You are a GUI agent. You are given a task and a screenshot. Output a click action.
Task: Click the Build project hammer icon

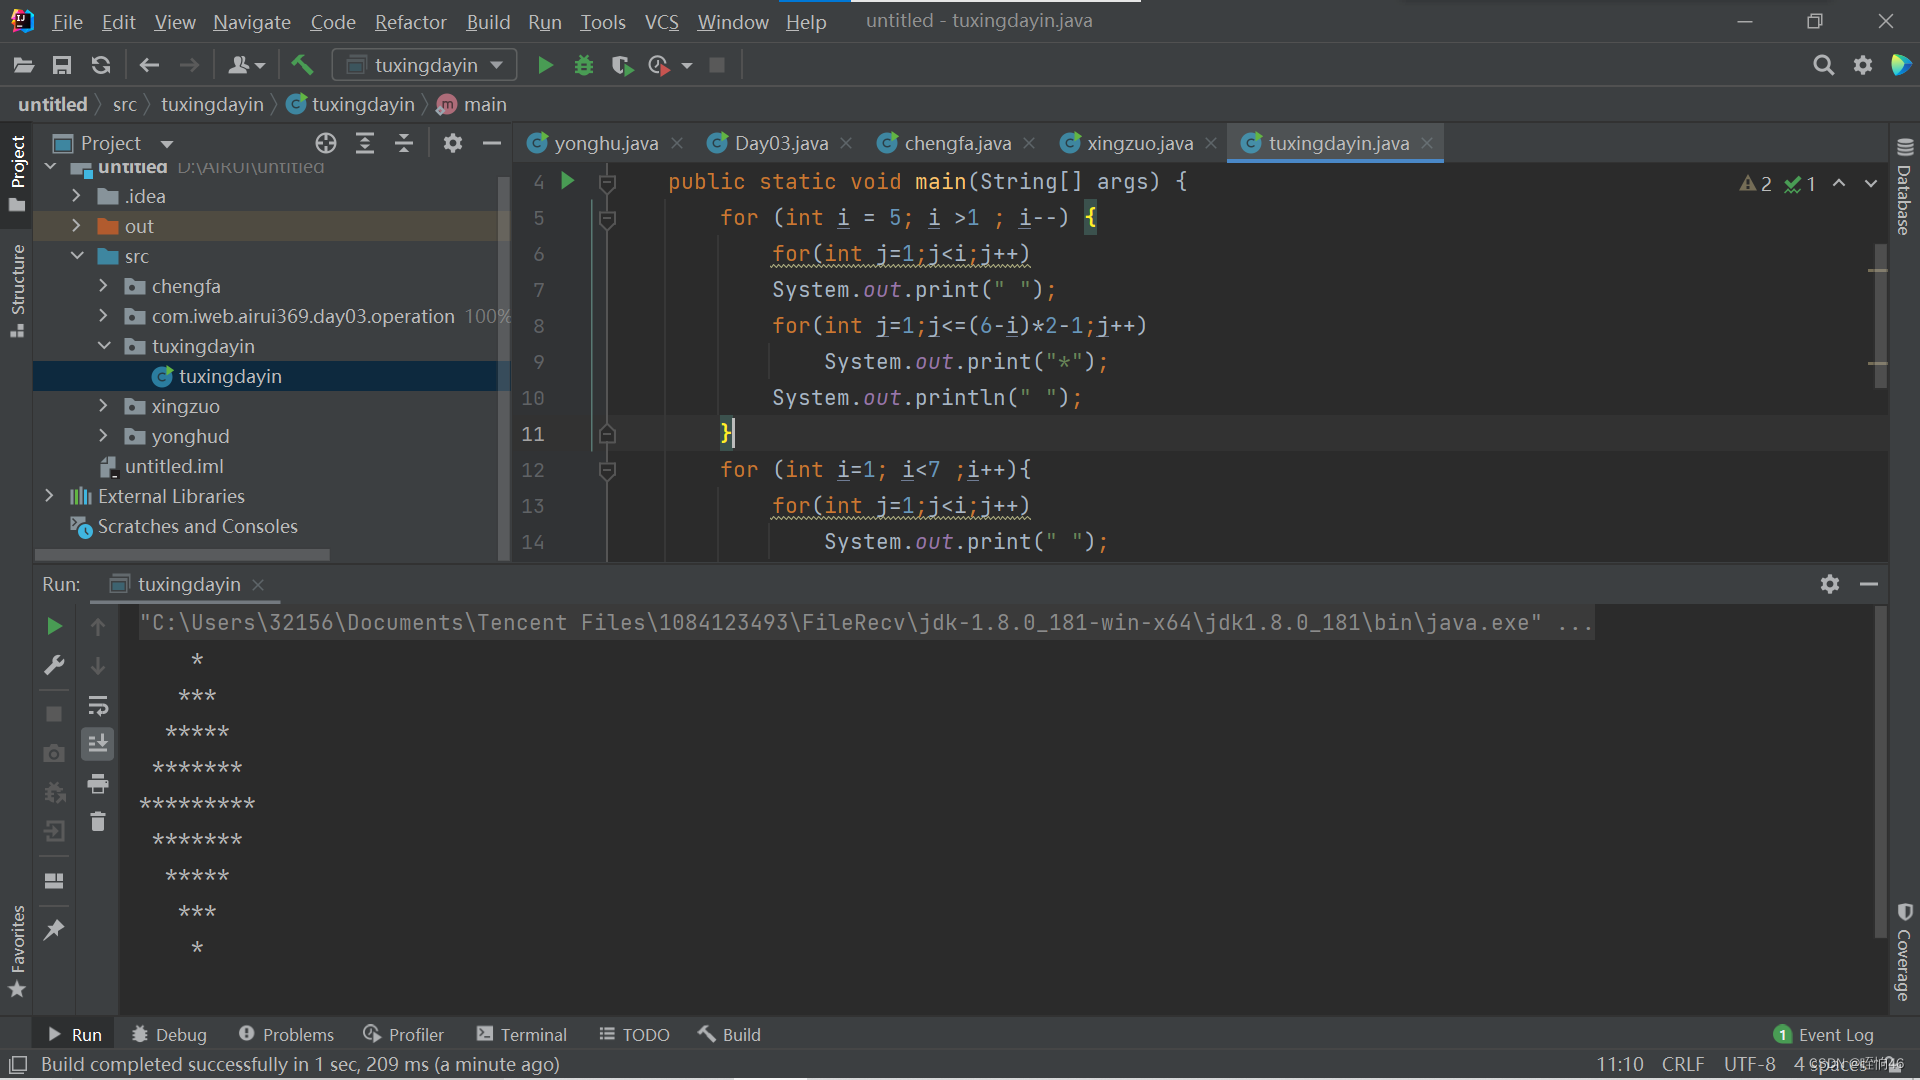coord(302,66)
